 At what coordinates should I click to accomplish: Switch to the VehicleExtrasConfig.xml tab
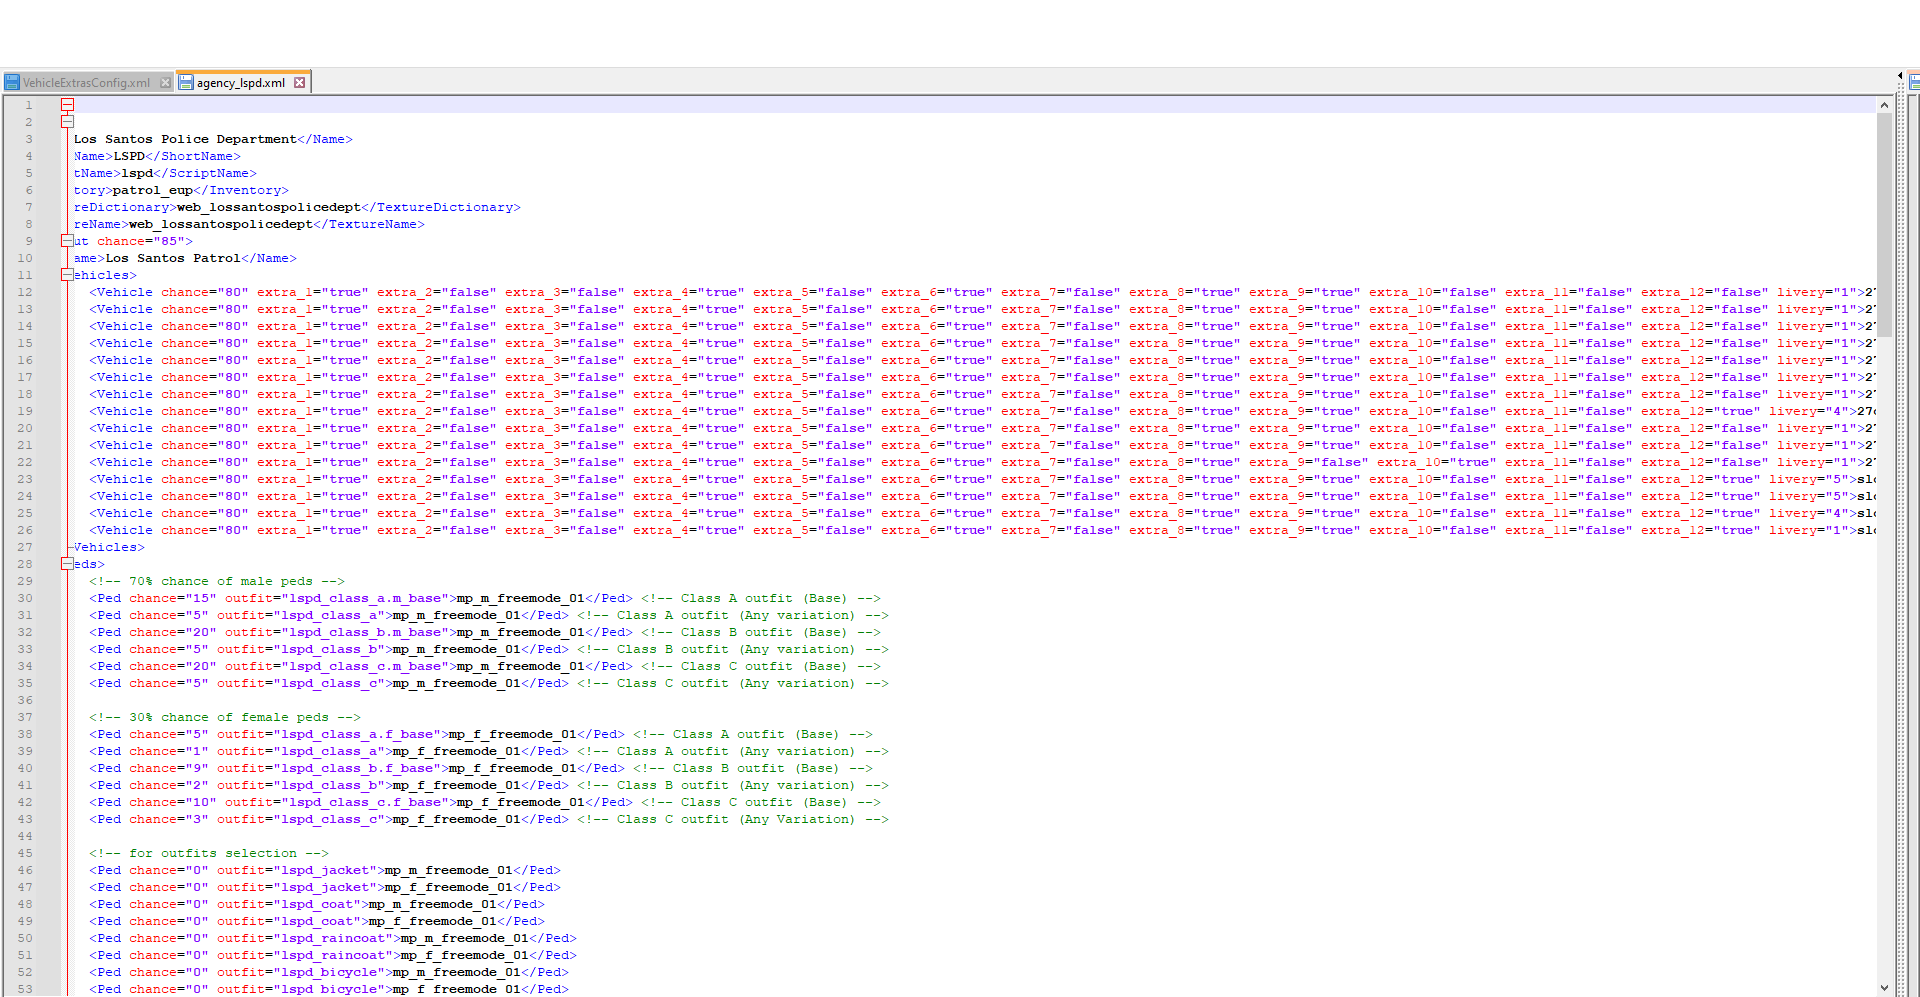click(x=86, y=83)
